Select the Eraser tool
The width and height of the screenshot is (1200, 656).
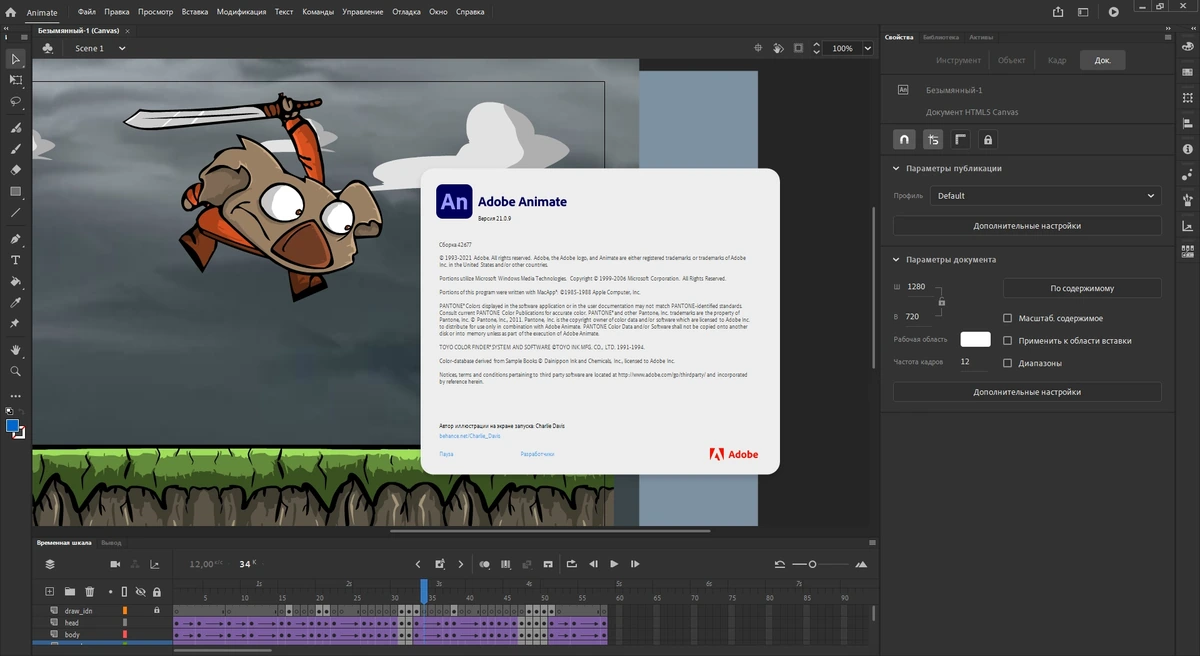pyautogui.click(x=15, y=170)
